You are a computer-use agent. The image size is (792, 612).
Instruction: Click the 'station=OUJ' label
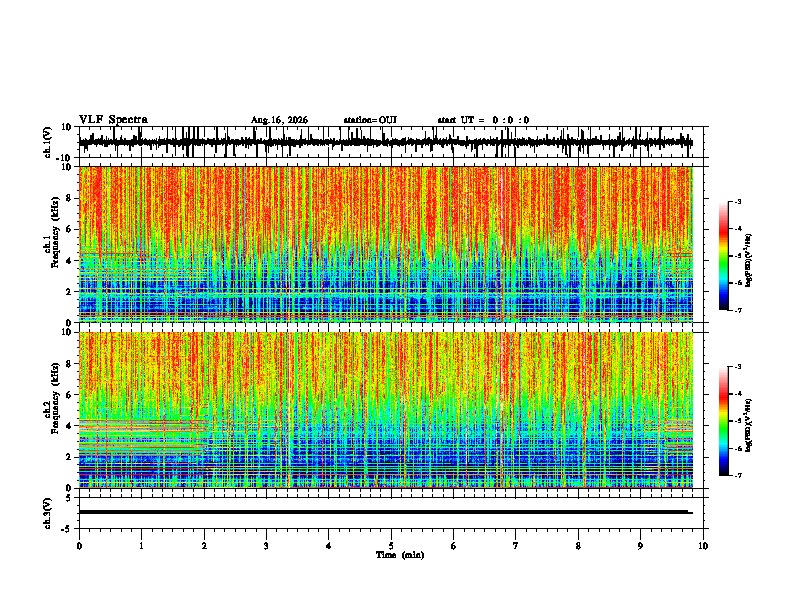pyautogui.click(x=370, y=120)
